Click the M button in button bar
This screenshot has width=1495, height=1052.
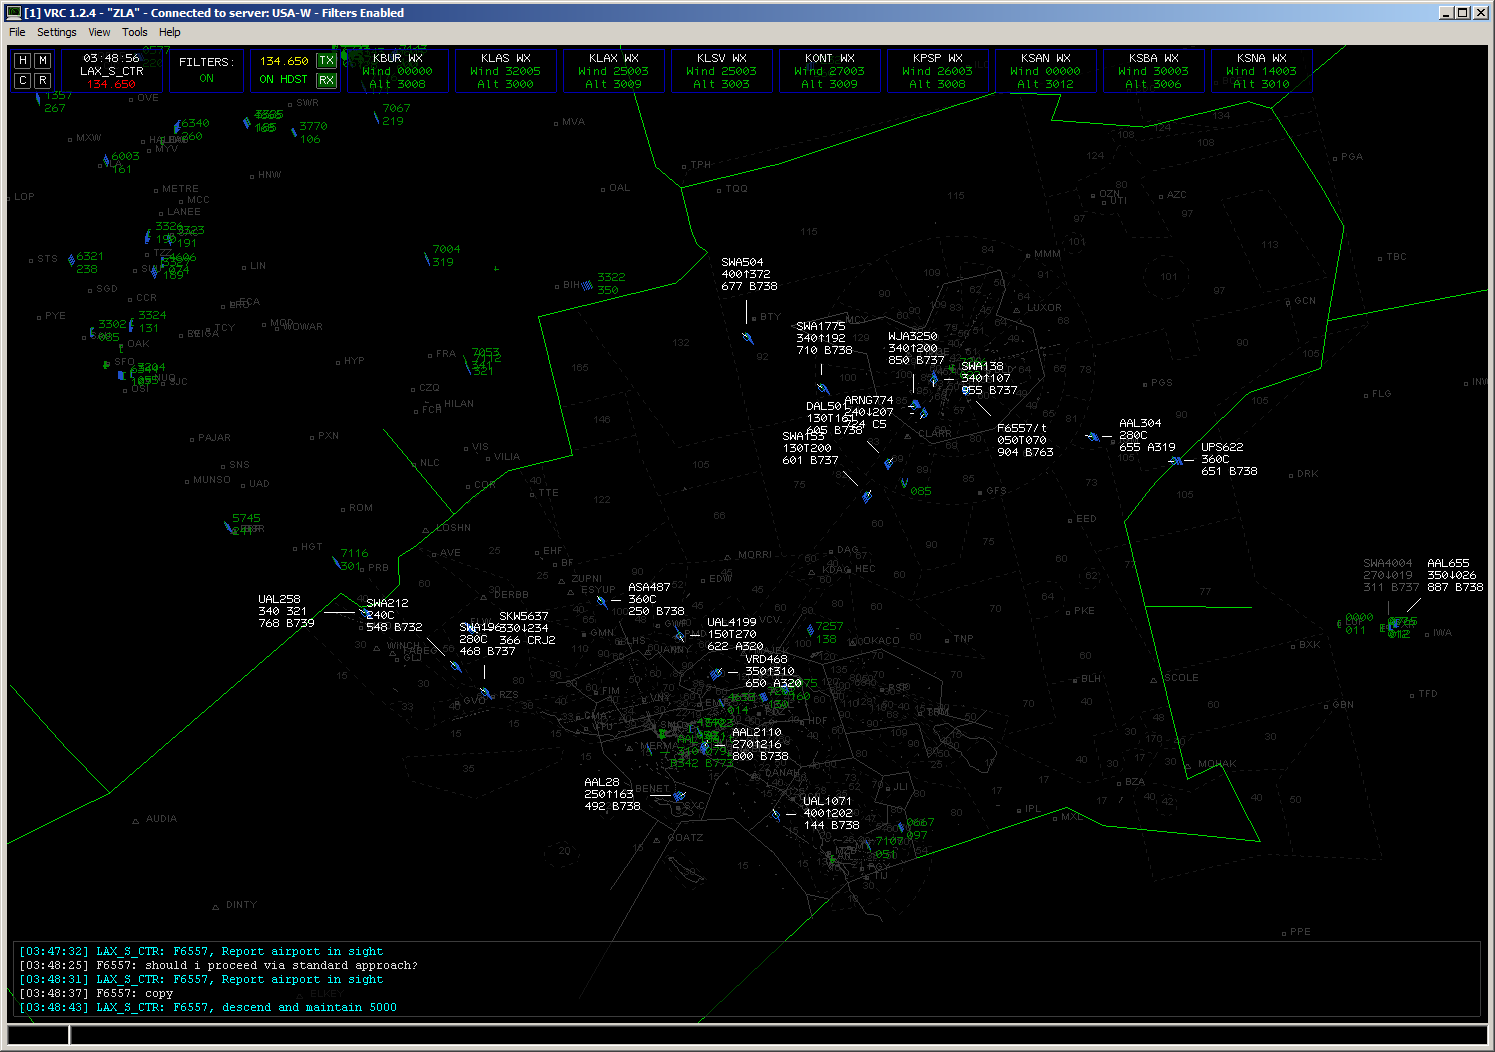pos(42,61)
